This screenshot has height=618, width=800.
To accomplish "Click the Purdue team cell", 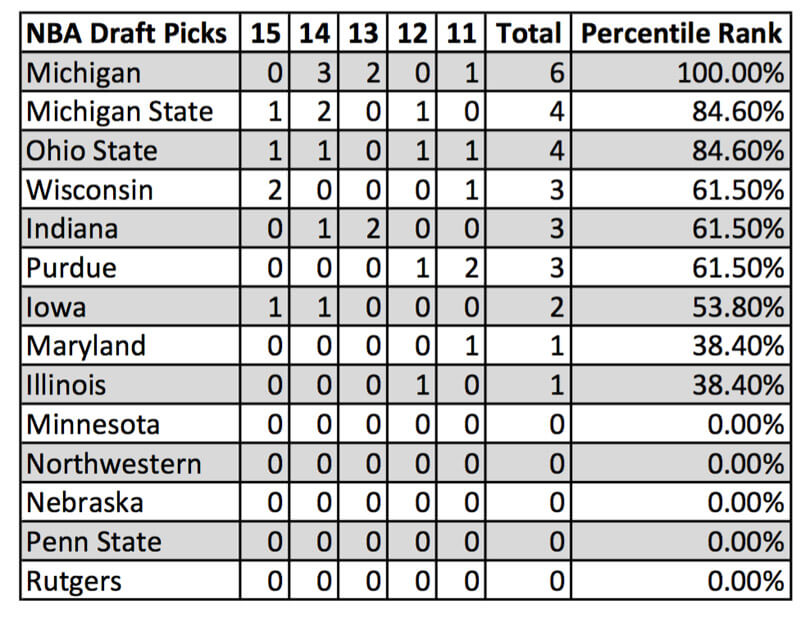I will 71,268.
